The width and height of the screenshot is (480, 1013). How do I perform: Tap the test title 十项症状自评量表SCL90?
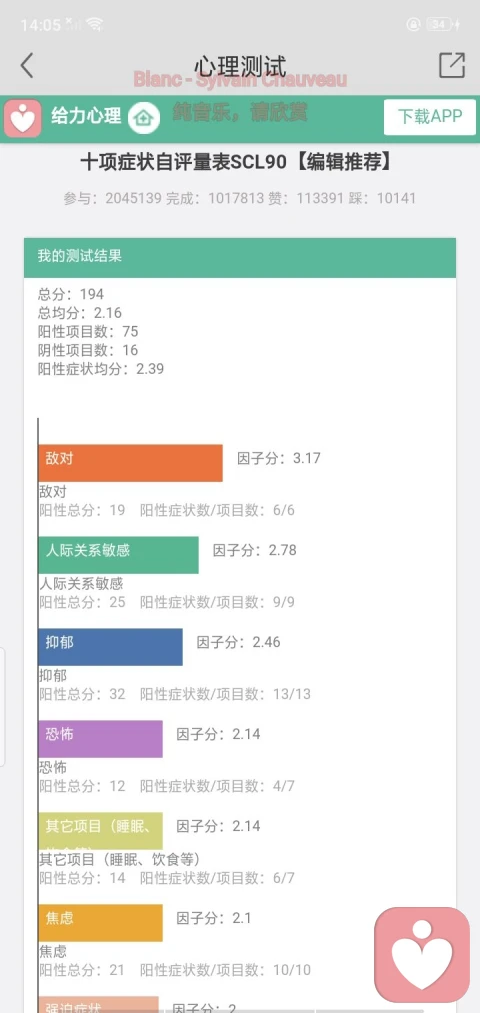click(x=183, y=163)
